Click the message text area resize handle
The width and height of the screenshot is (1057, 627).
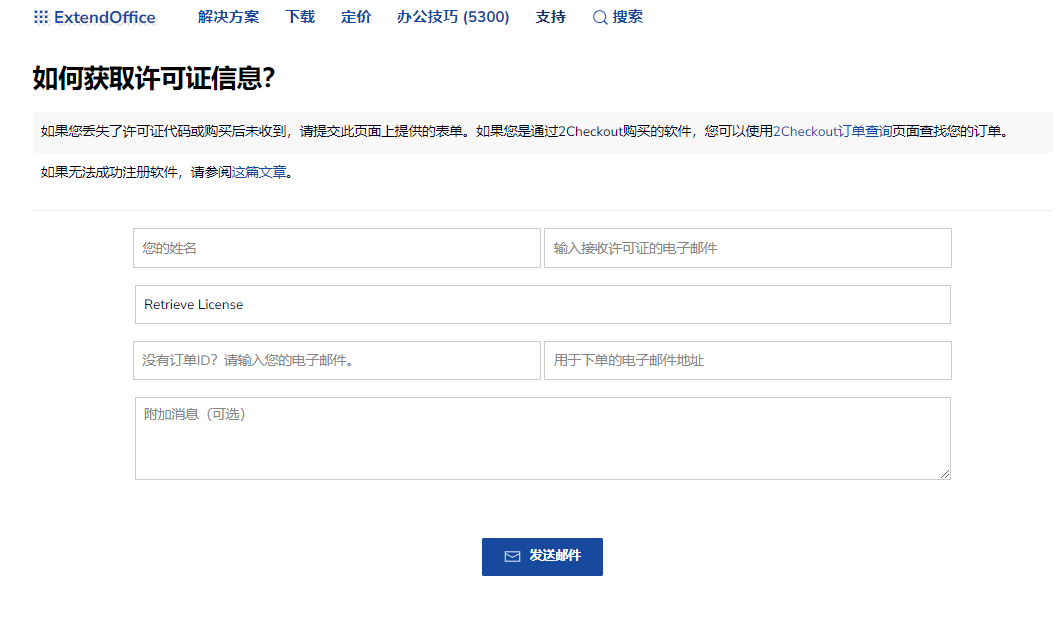click(x=945, y=474)
